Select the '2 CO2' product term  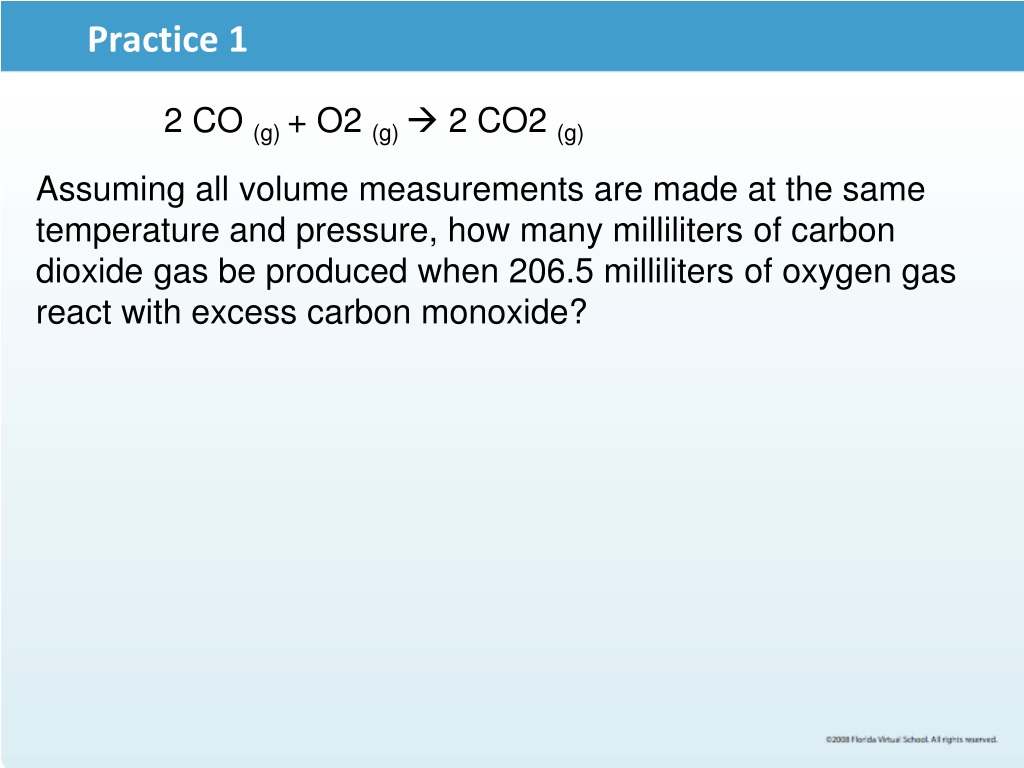click(498, 121)
